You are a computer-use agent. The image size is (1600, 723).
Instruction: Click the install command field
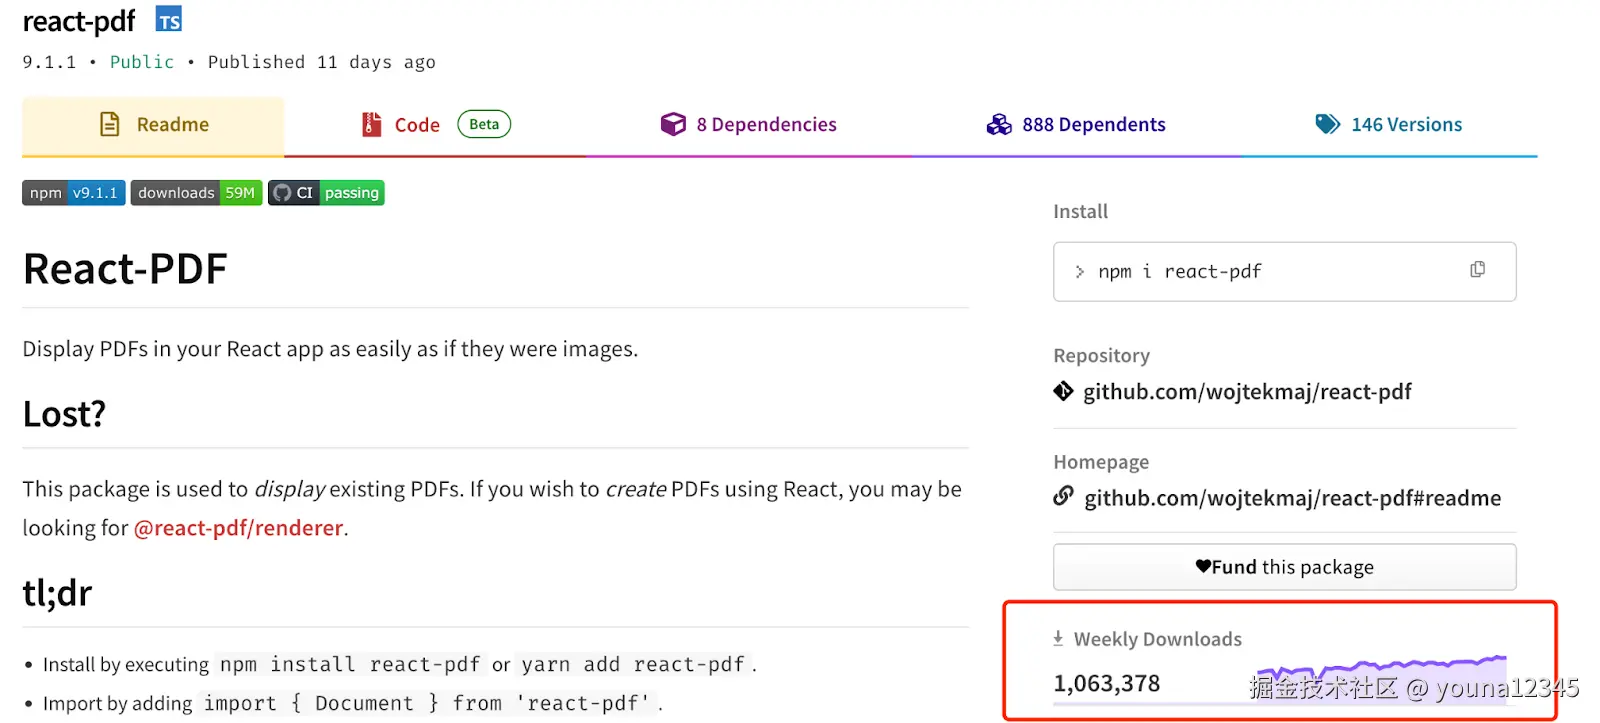[x=1284, y=271]
